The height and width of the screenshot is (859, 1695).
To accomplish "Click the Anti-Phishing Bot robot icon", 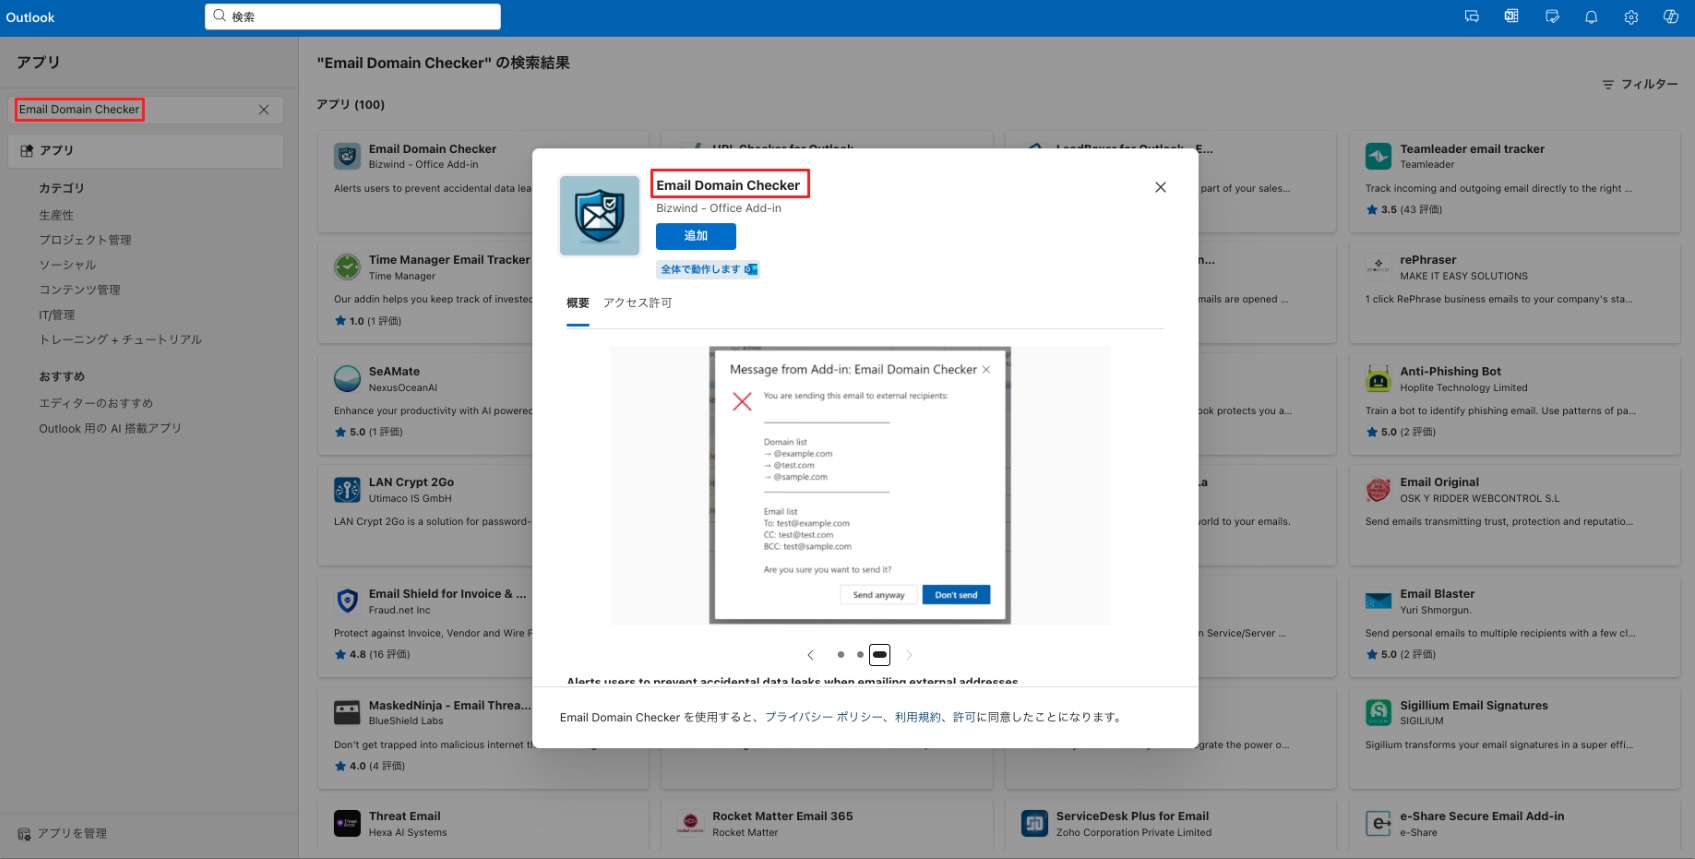I will [x=1378, y=379].
